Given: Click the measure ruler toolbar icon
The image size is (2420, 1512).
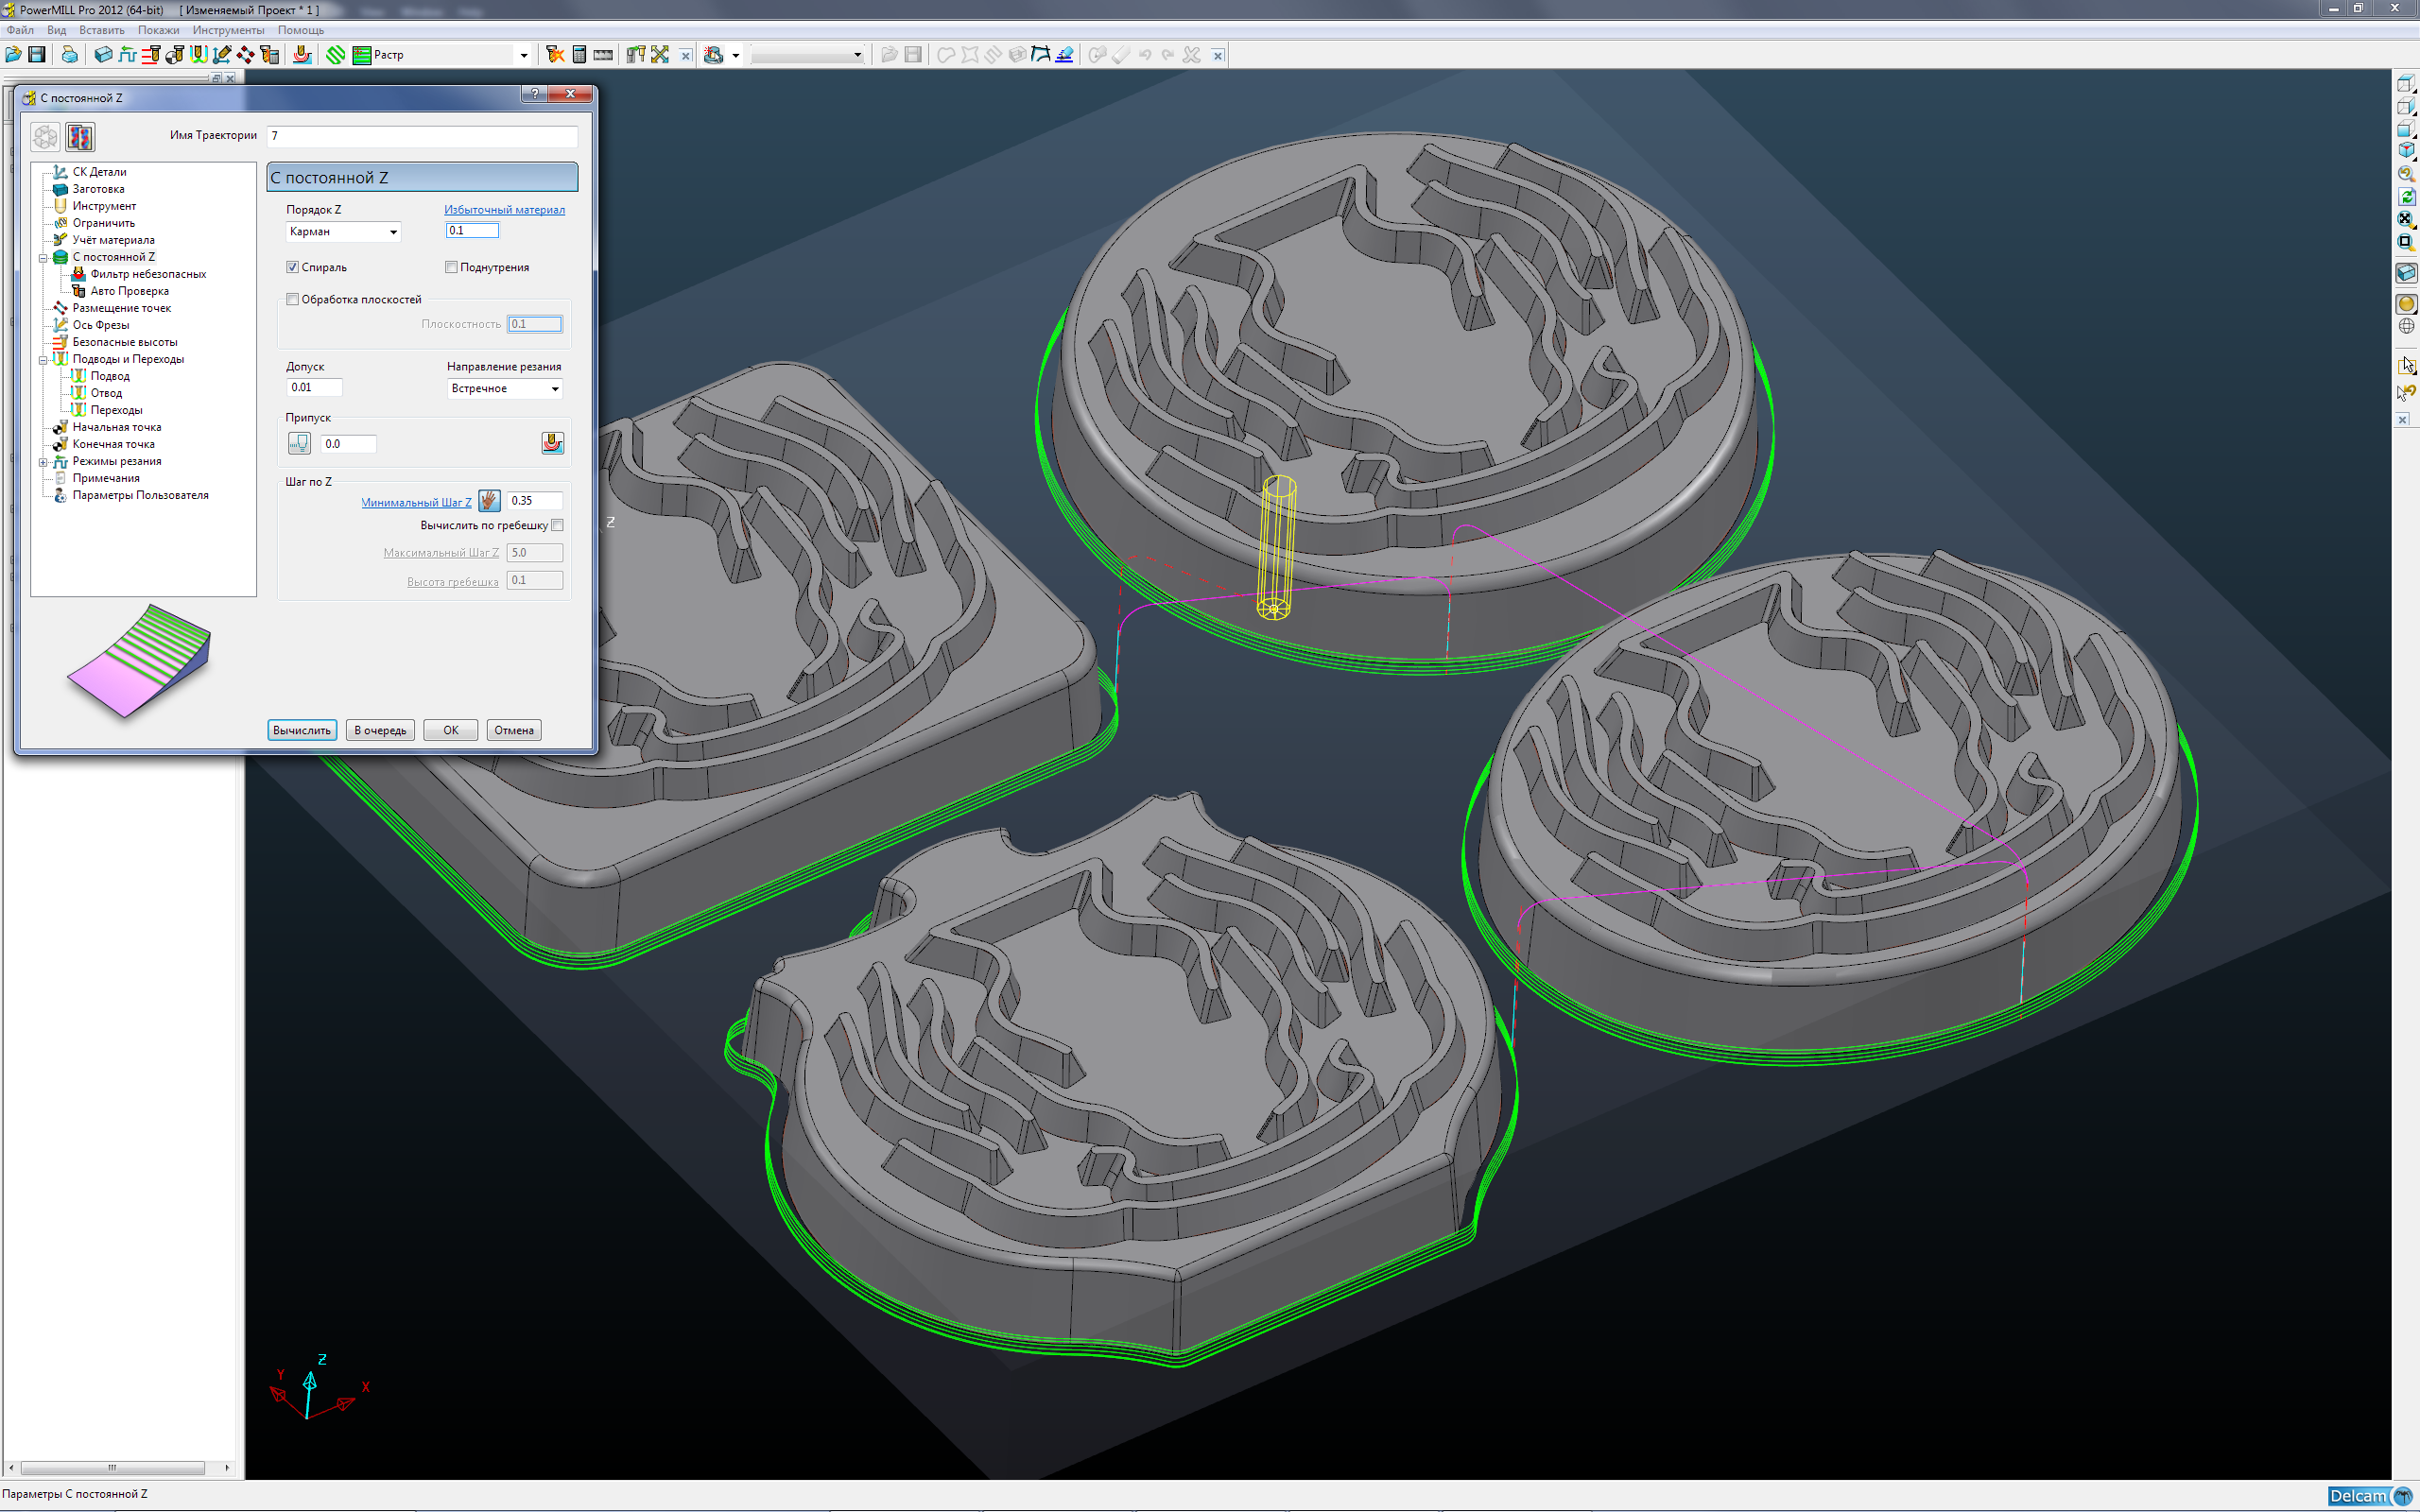Looking at the screenshot, I should pyautogui.click(x=603, y=55).
